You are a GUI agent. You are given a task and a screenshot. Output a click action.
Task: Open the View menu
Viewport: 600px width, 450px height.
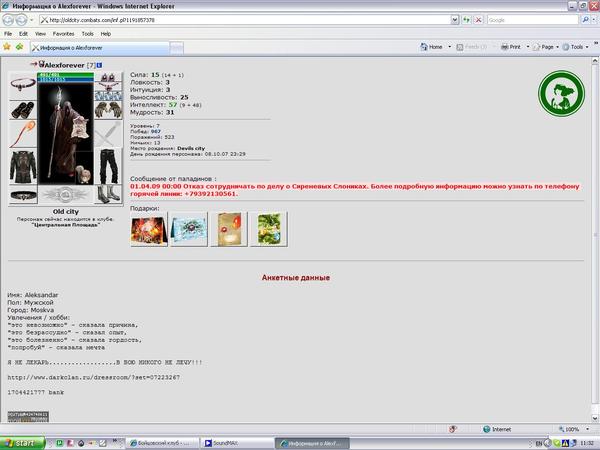tap(40, 34)
